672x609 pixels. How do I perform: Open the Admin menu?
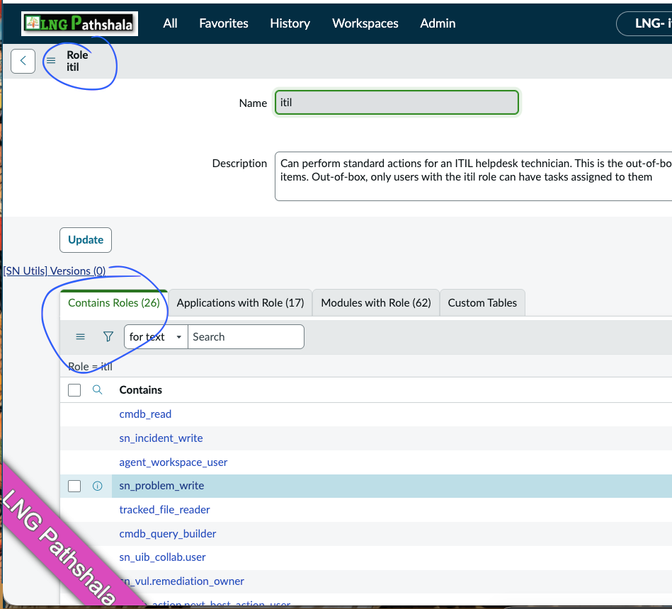438,24
